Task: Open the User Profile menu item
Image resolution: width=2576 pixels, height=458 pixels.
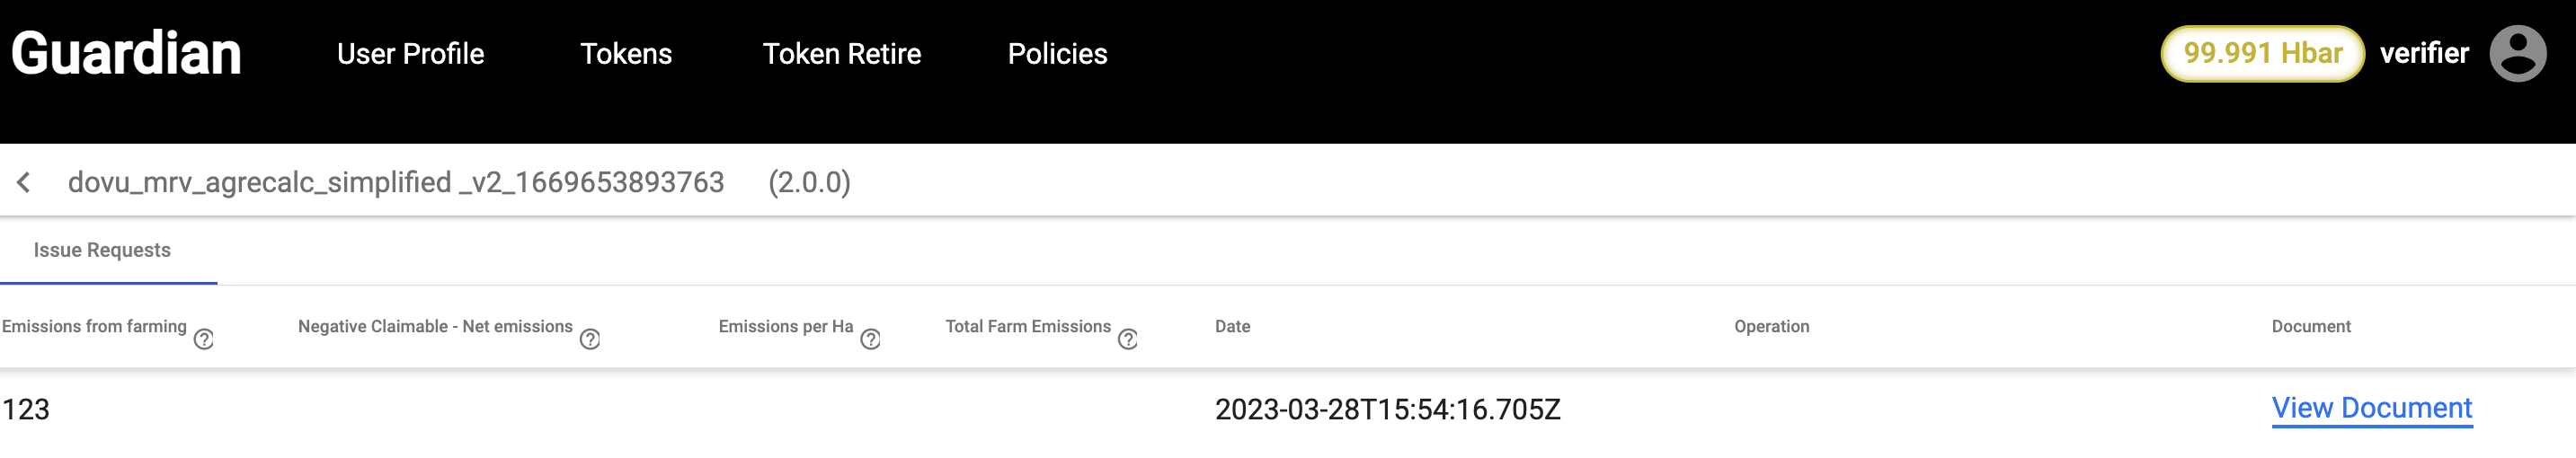Action: click(x=410, y=54)
